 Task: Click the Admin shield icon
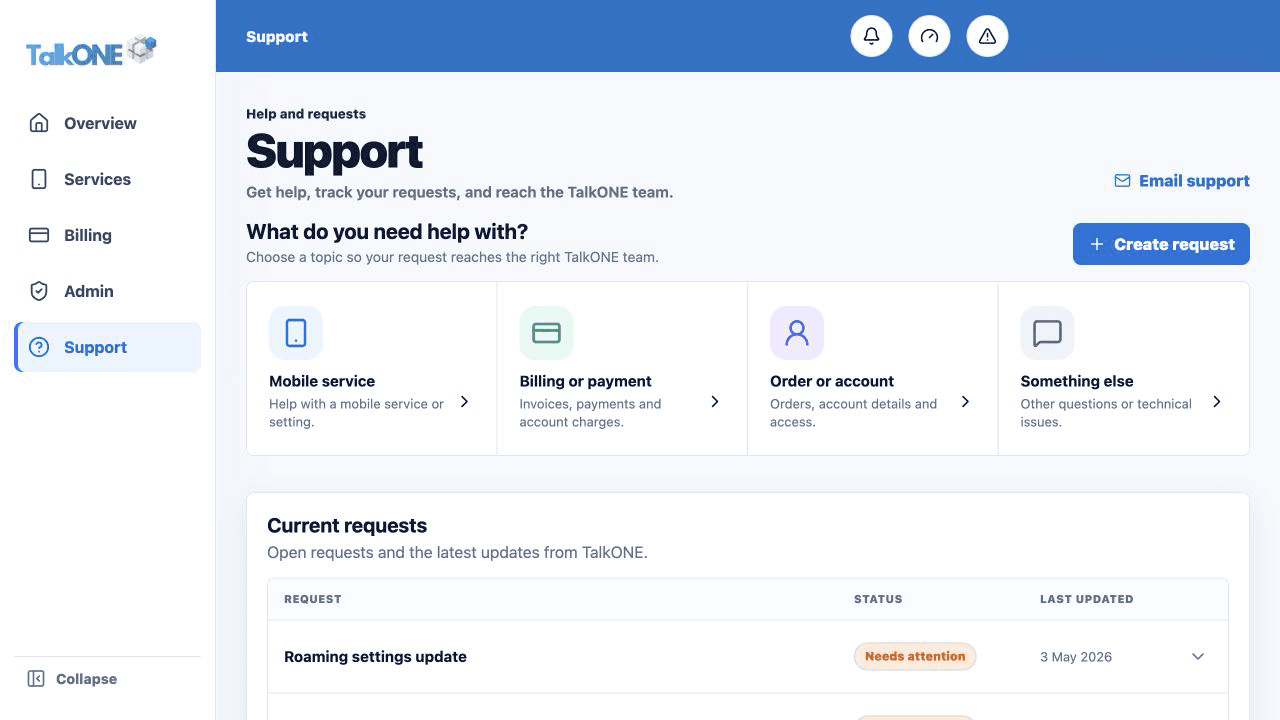pyautogui.click(x=39, y=291)
